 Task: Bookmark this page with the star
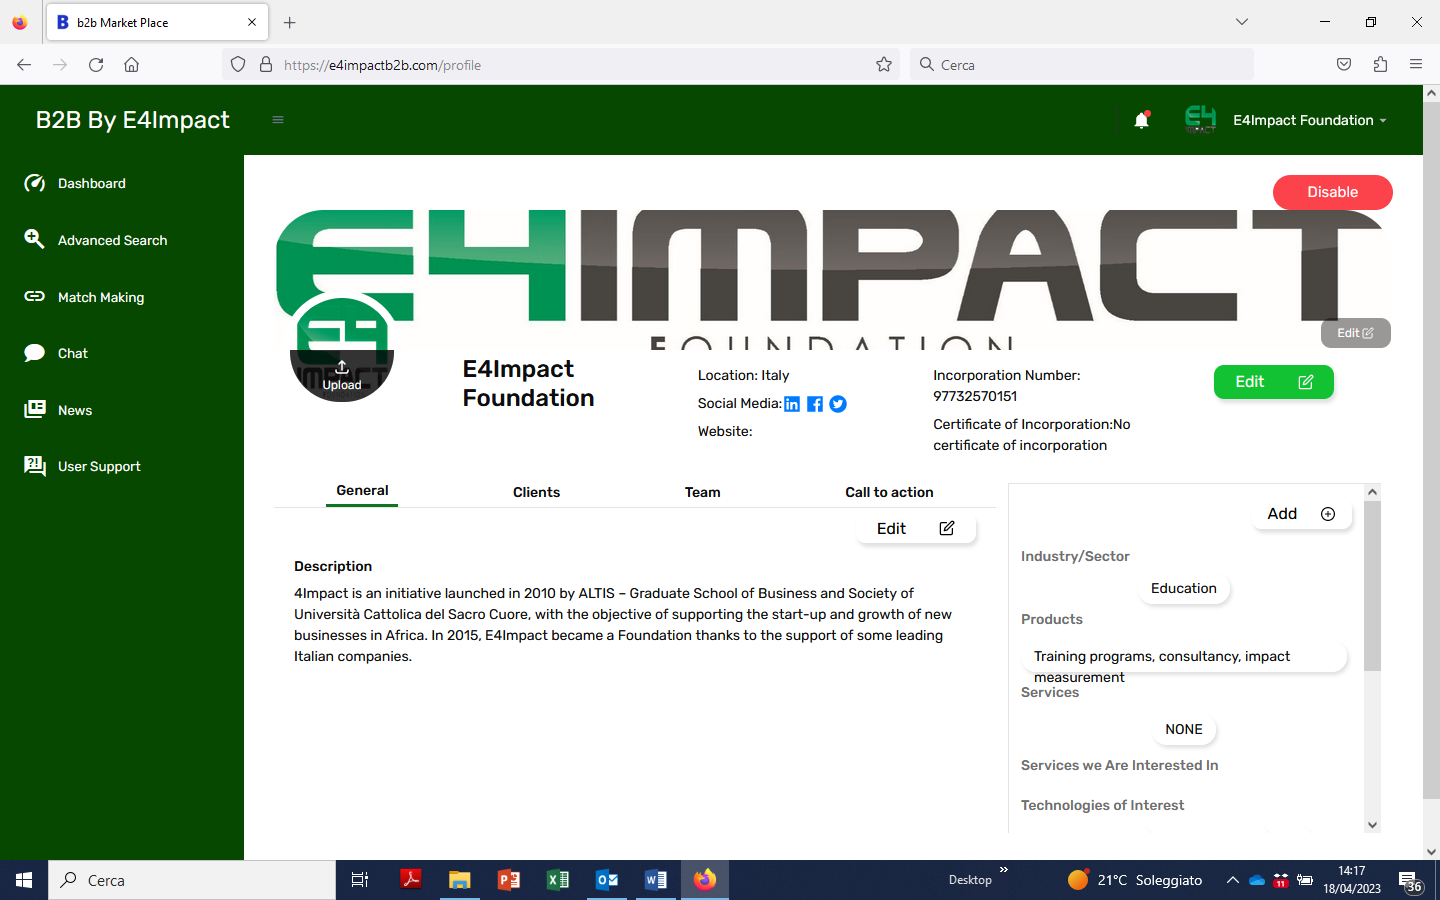(x=884, y=65)
